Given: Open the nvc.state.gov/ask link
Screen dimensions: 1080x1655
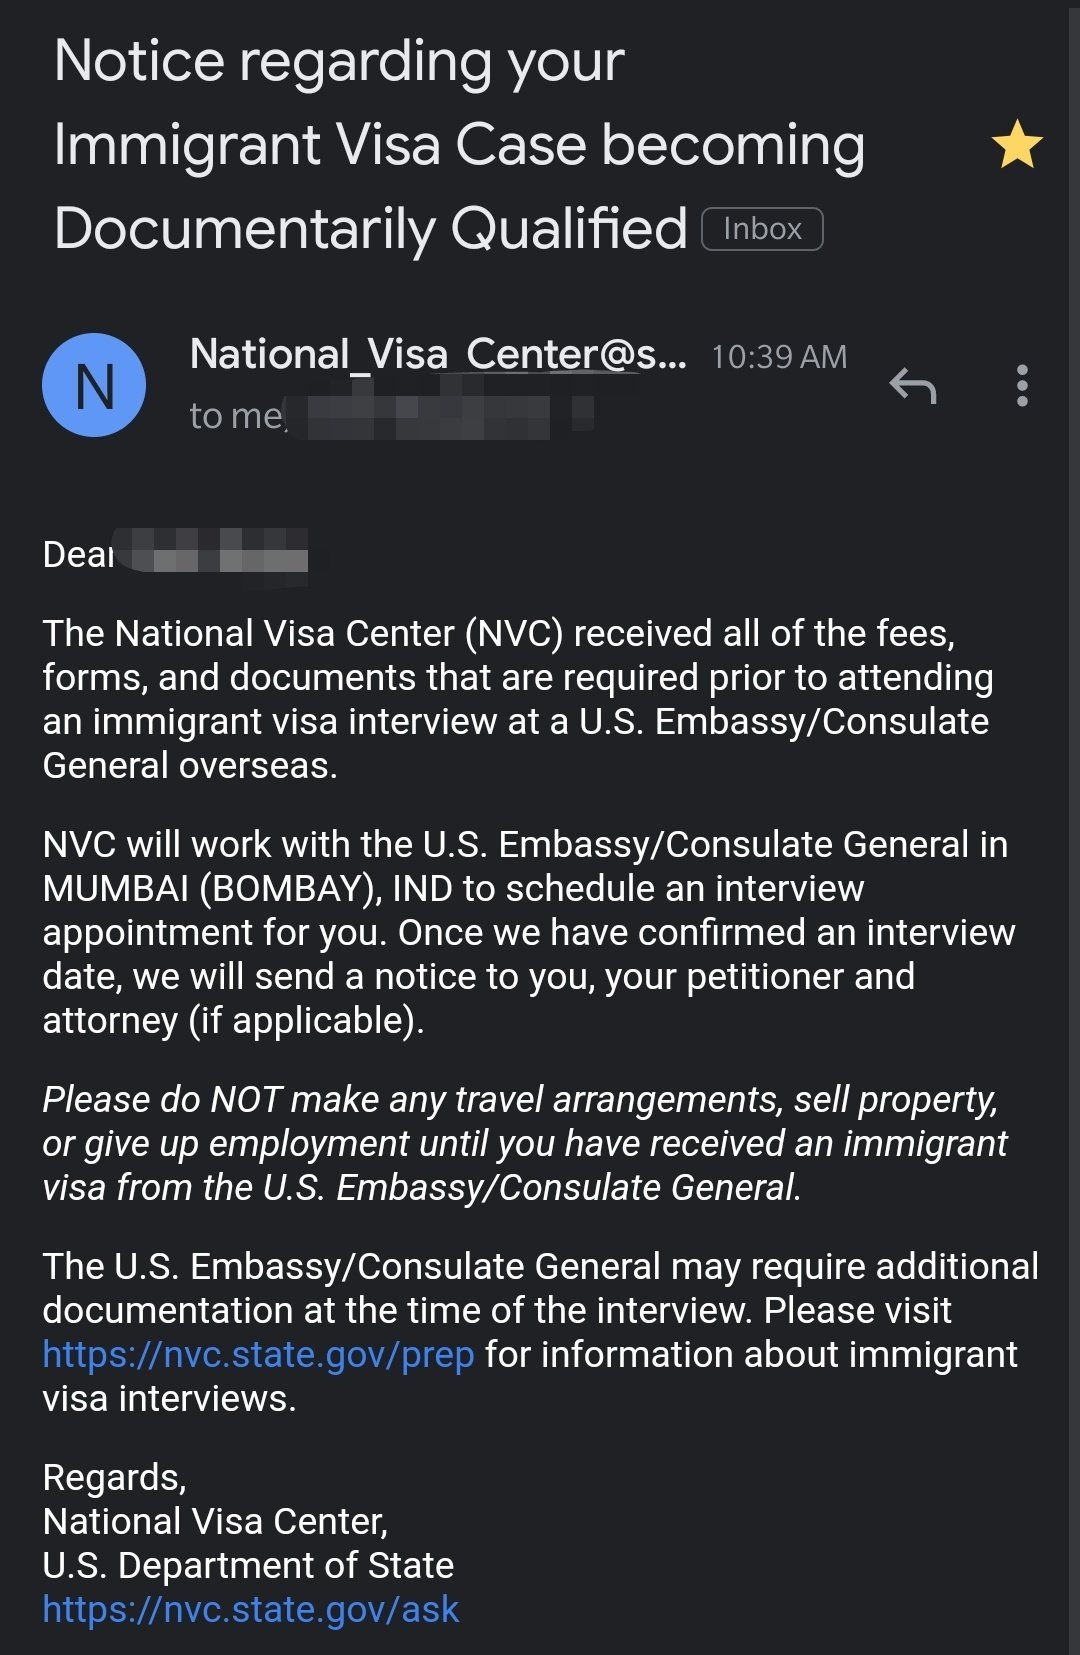Looking at the screenshot, I should pyautogui.click(x=251, y=1609).
